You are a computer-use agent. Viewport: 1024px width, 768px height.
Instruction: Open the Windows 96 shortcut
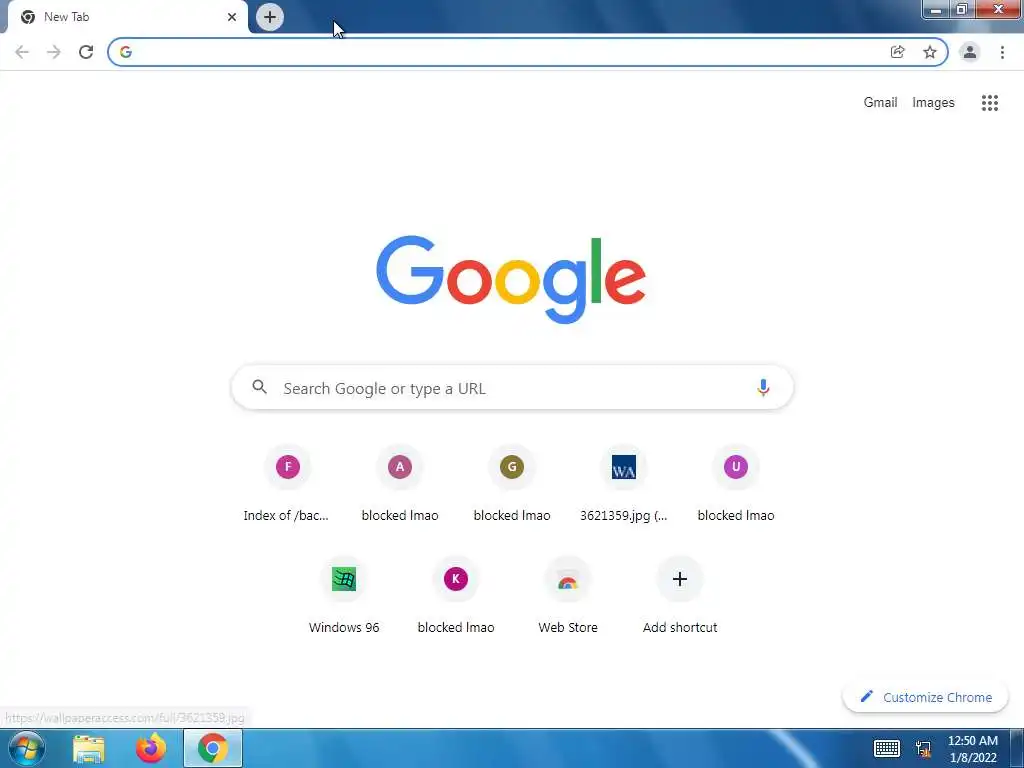[x=344, y=596]
